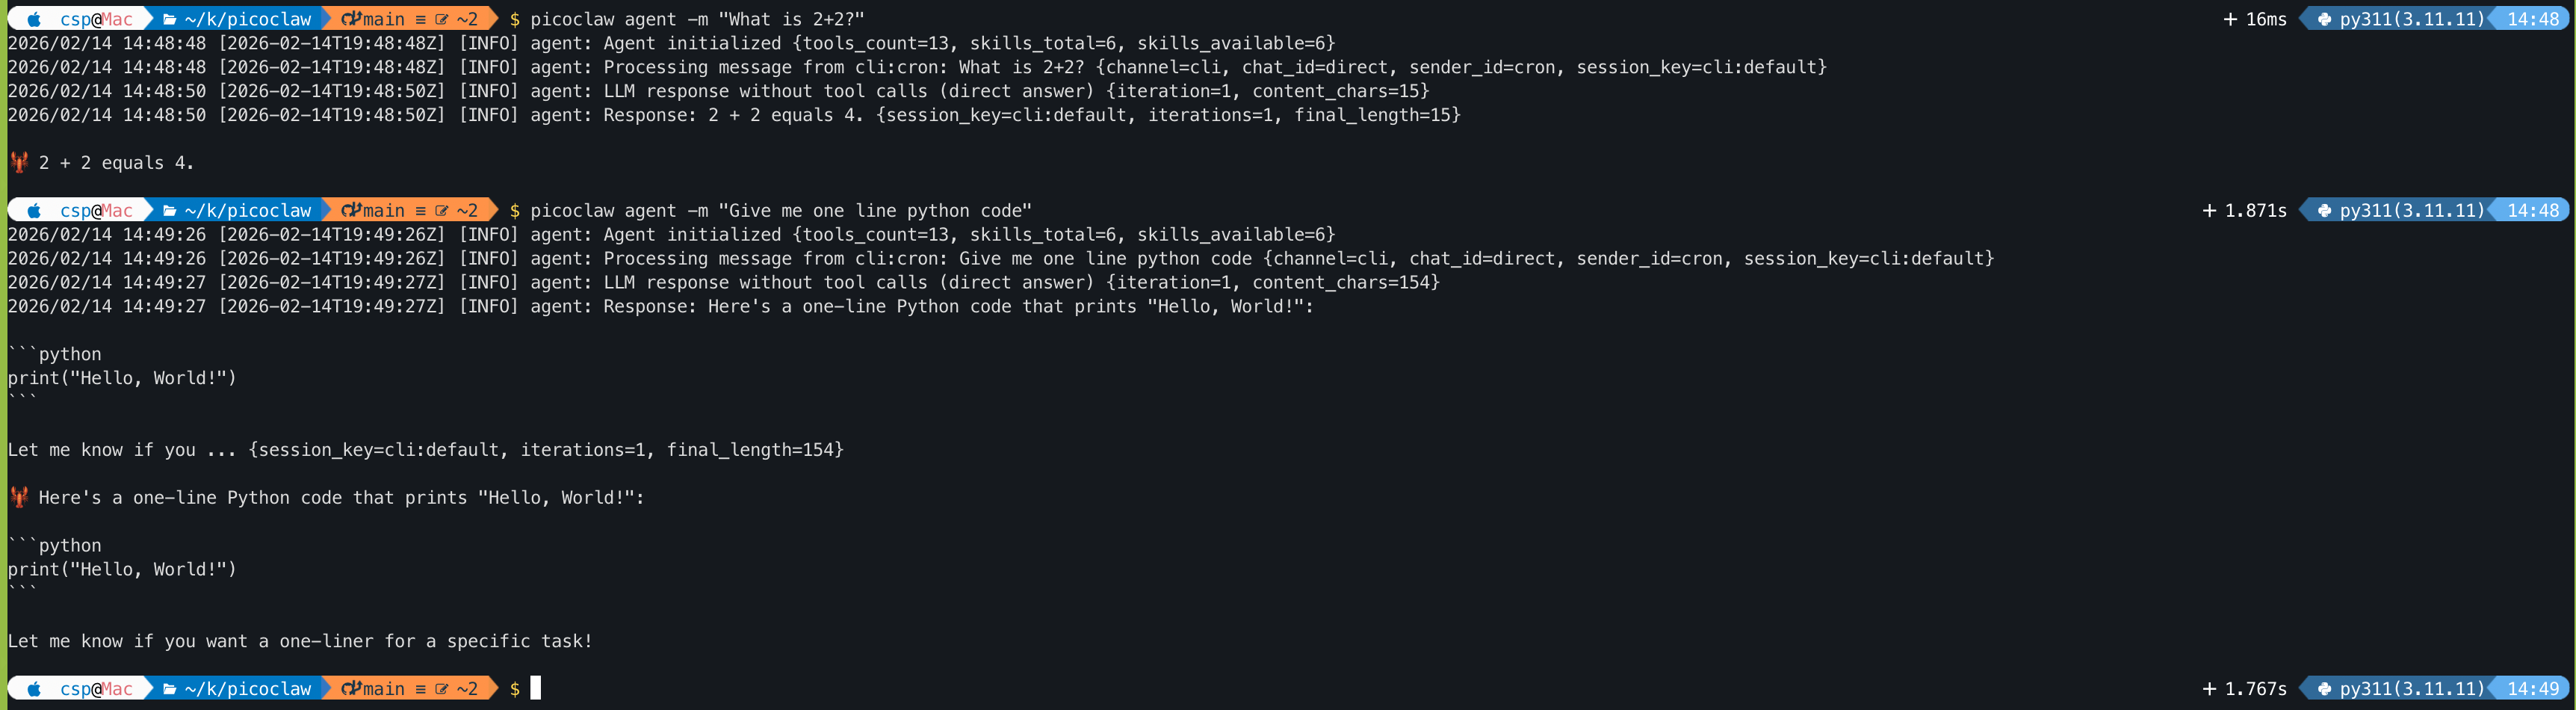Click the "2 + 2 equals 4." answer text

click(116, 163)
